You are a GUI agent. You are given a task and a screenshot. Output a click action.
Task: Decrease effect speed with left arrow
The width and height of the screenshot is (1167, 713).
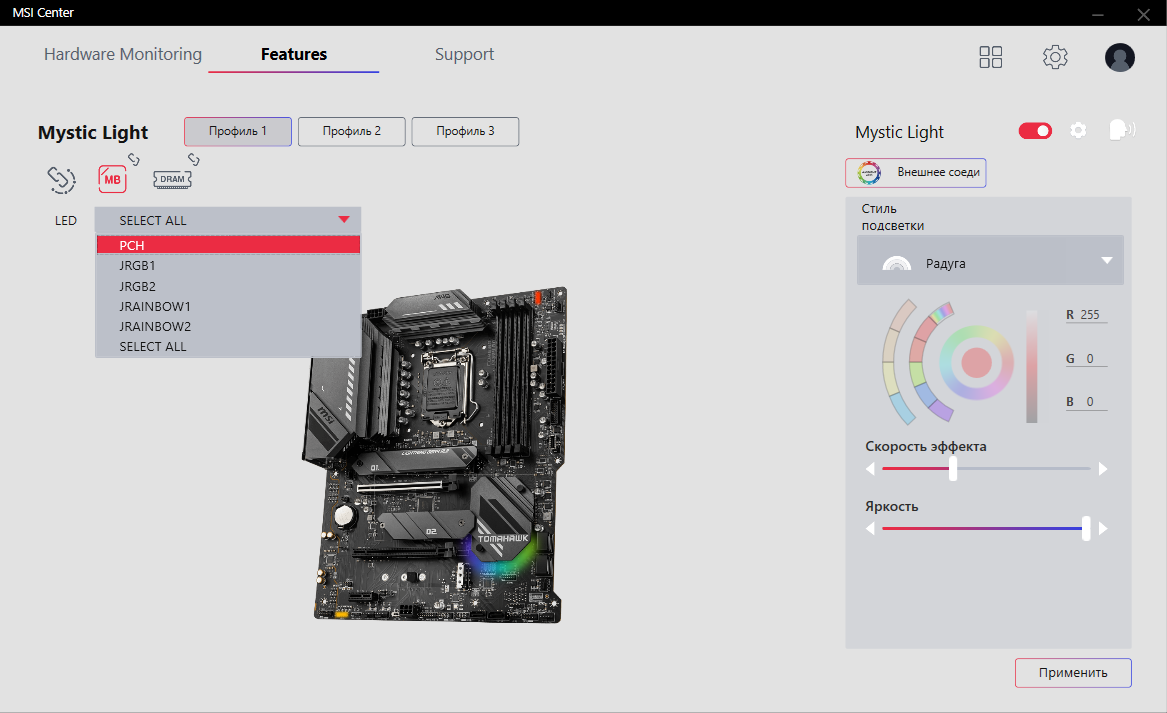click(870, 469)
